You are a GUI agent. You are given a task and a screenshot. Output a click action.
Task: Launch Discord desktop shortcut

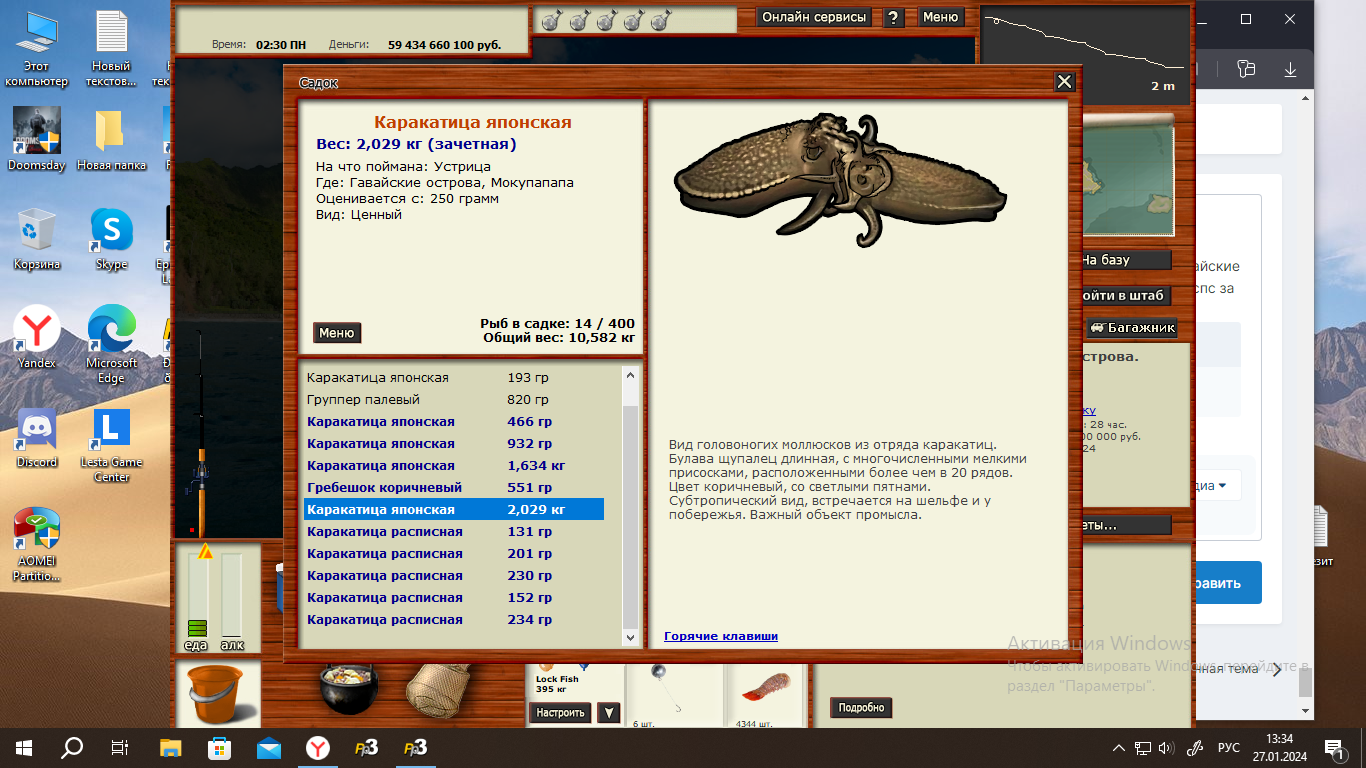click(x=36, y=437)
